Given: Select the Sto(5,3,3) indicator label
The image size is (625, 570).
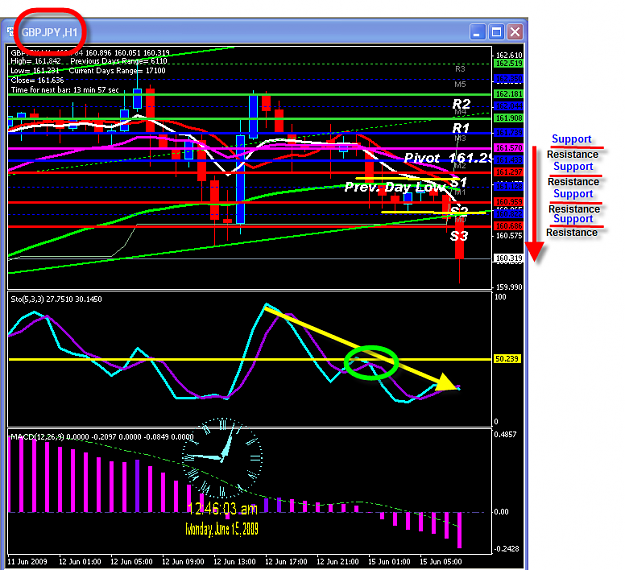Looking at the screenshot, I should 56,299.
